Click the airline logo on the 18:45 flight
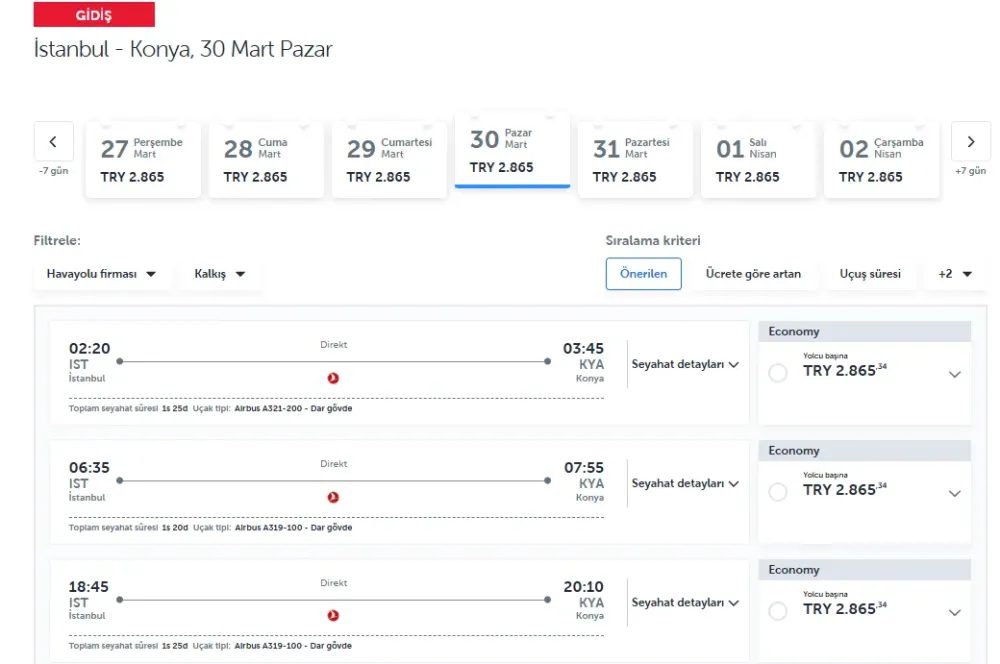This screenshot has height=664, width=1000. 334,616
